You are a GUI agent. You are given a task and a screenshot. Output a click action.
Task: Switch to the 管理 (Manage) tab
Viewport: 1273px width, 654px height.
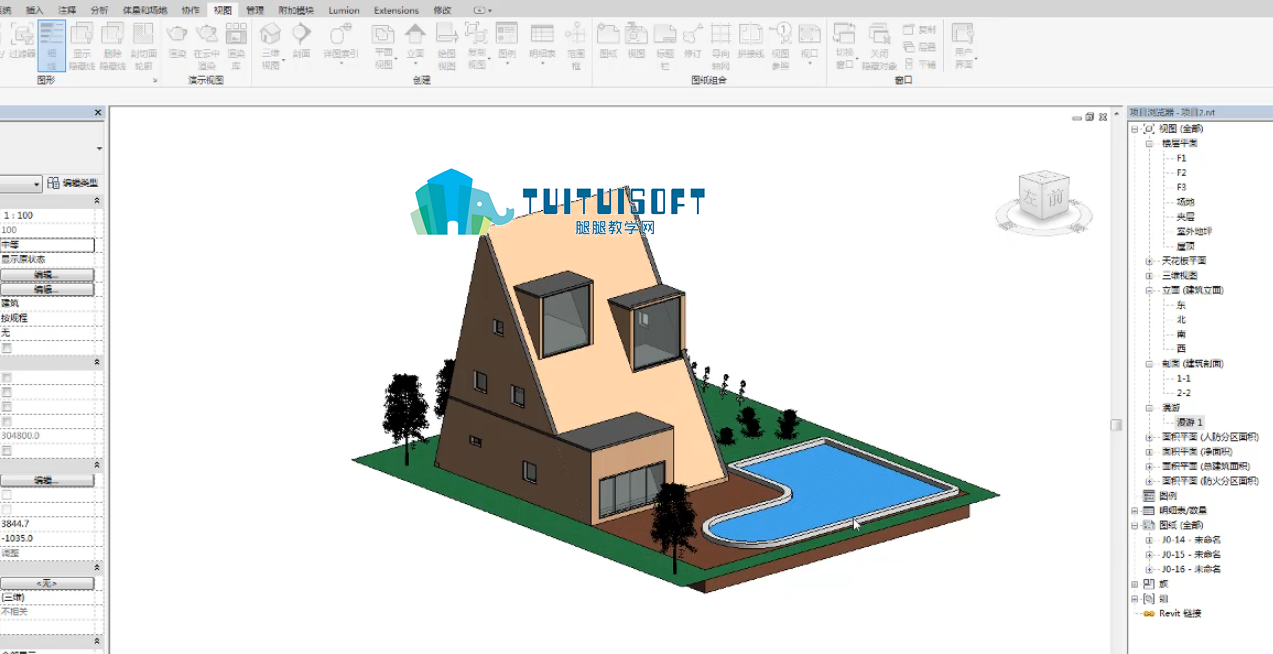[255, 10]
